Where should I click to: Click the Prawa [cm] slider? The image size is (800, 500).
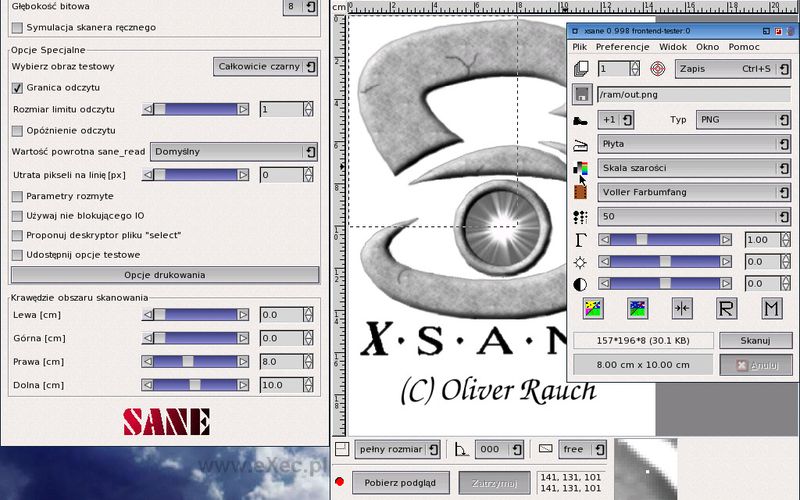point(195,362)
